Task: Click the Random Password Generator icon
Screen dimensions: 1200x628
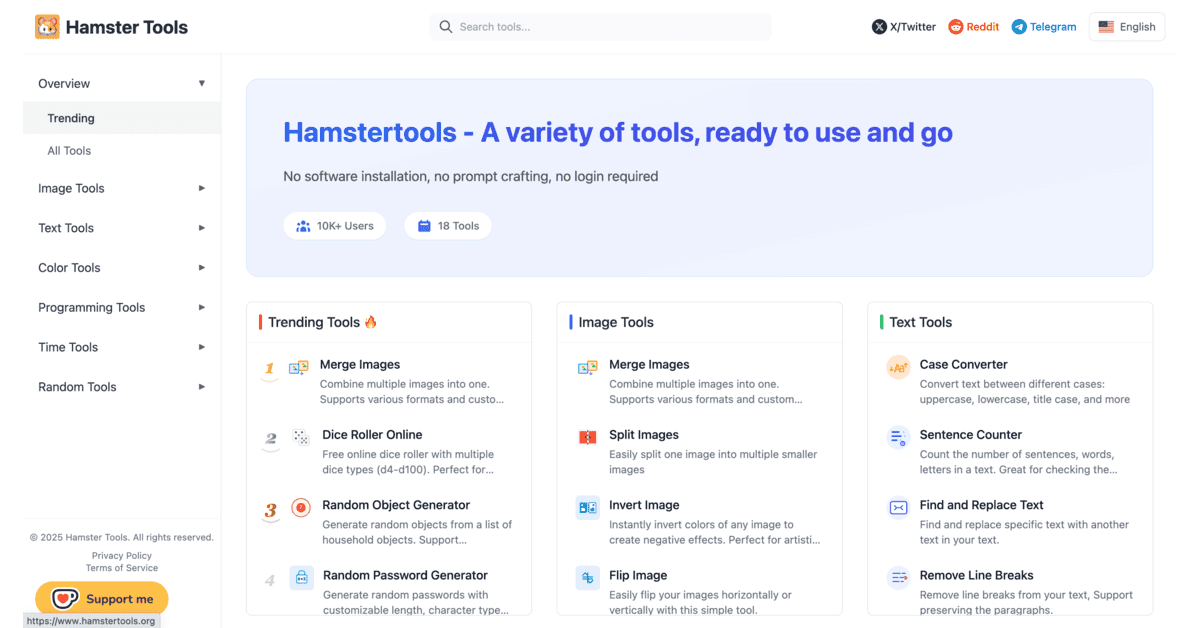Action: click(301, 578)
